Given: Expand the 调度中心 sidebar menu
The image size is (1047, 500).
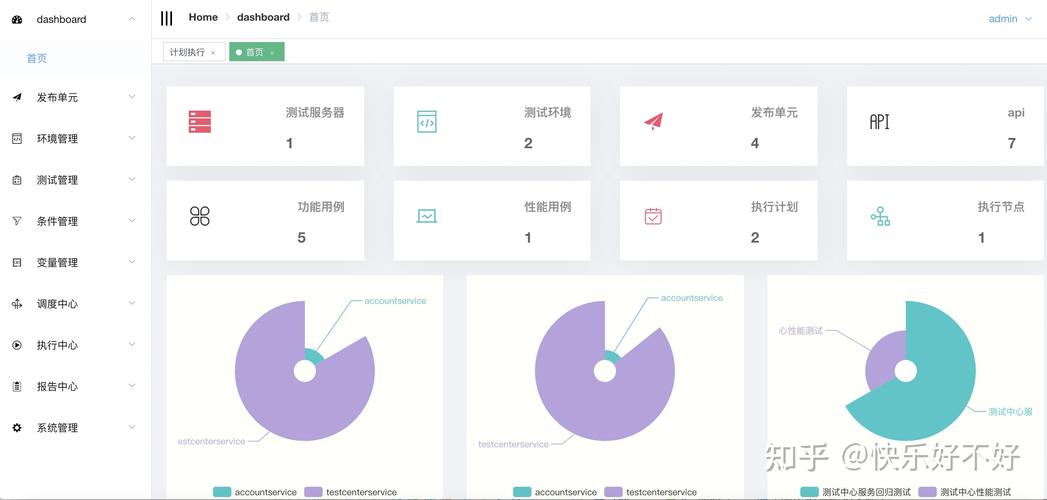Looking at the screenshot, I should pos(132,304).
